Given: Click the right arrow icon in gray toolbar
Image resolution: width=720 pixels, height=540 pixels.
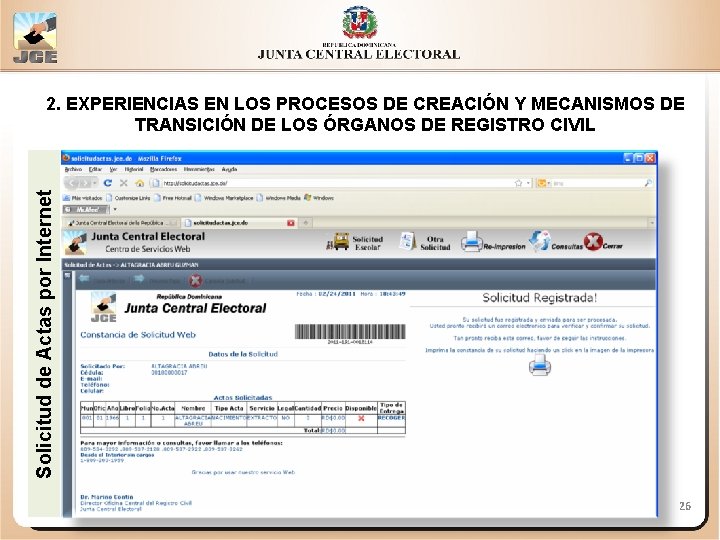Looking at the screenshot, I should tap(139, 279).
